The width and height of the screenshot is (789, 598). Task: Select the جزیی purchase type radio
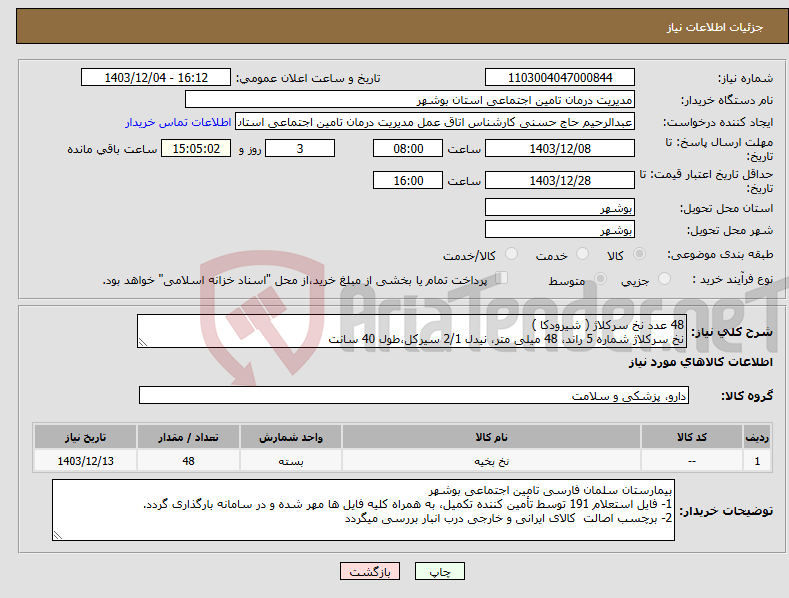click(665, 278)
